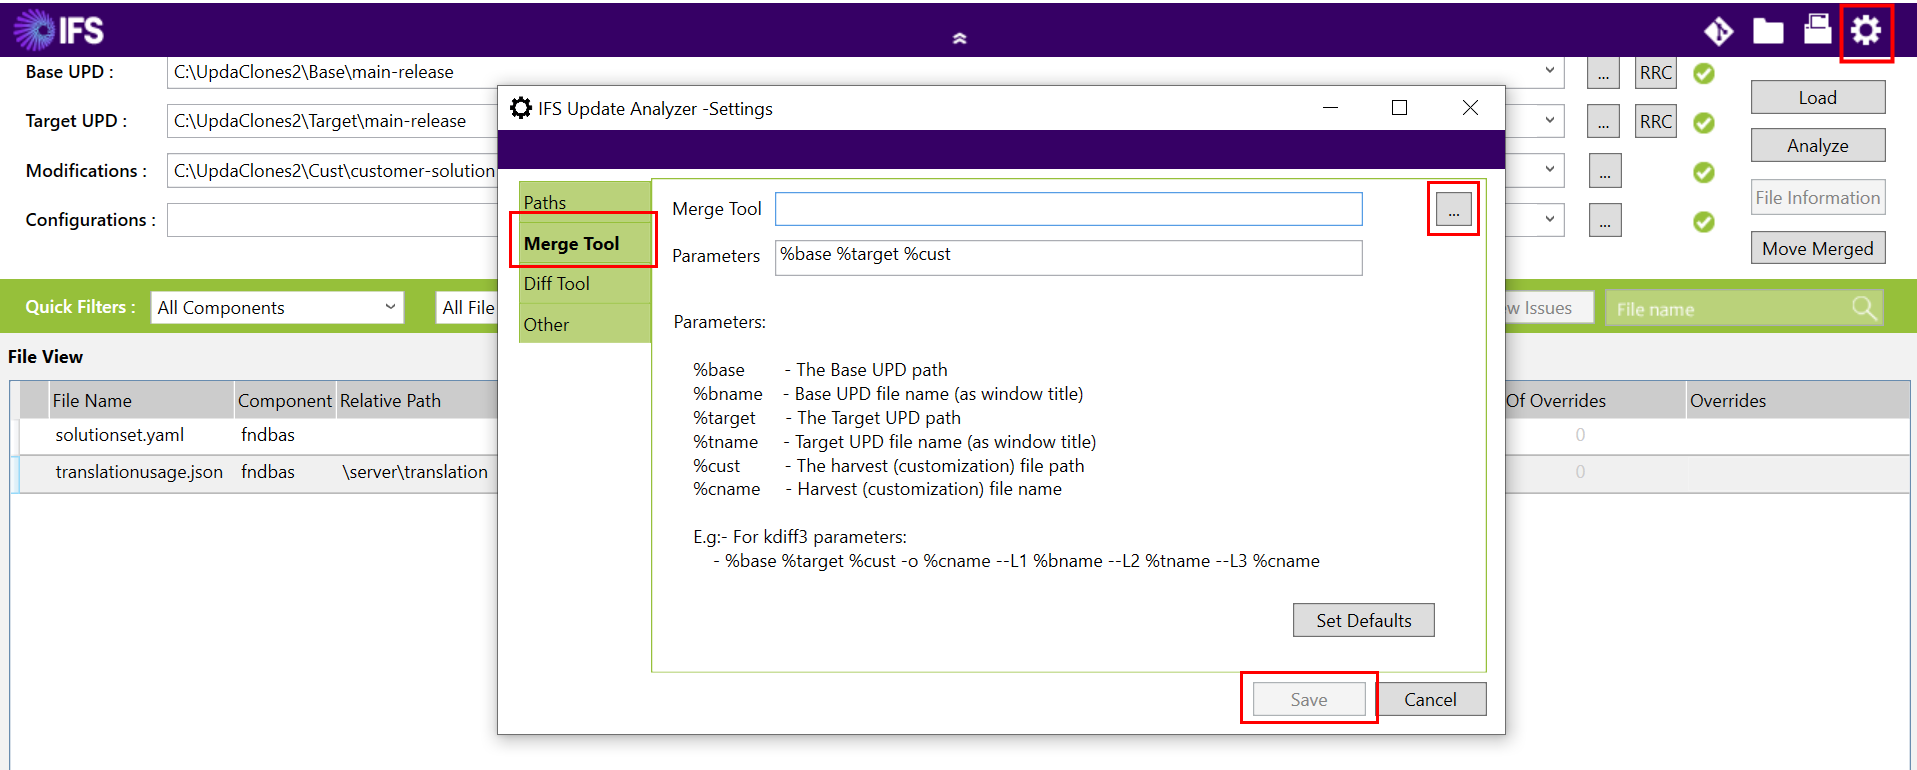Click the git diamond icon in header
Screen dimensions: 1917x770
coord(1718,32)
